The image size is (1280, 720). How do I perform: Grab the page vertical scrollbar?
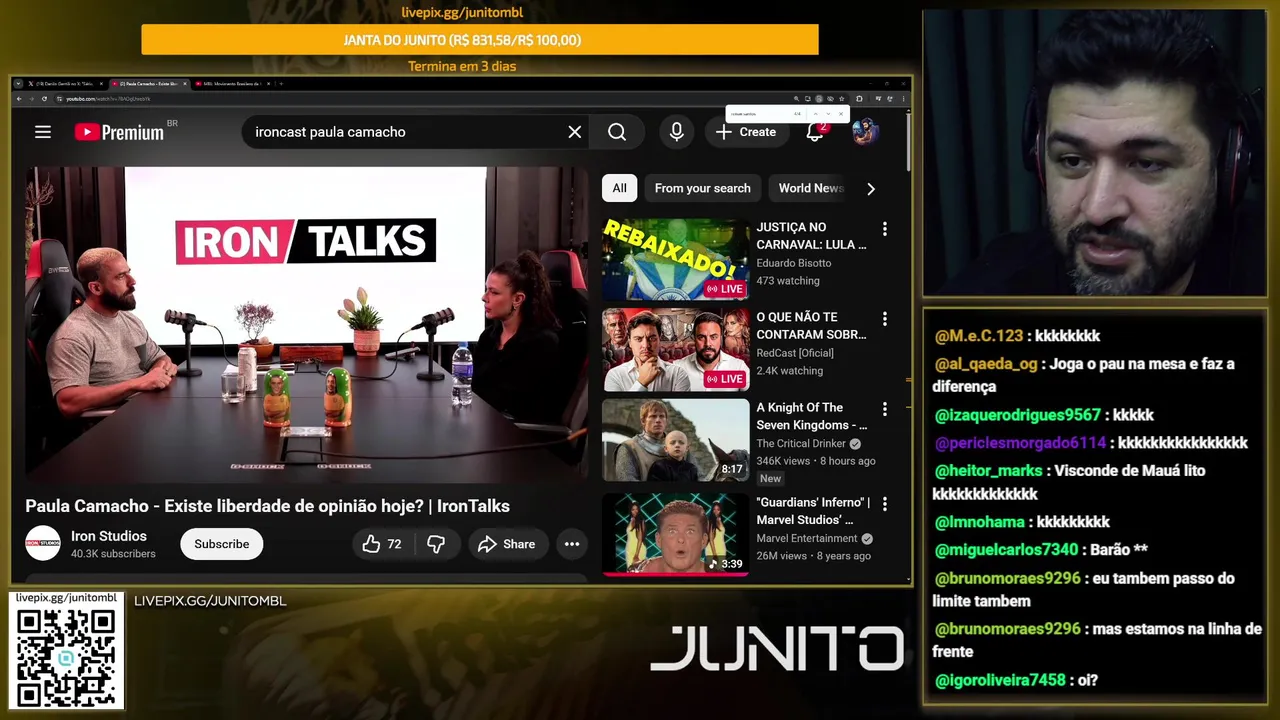908,140
